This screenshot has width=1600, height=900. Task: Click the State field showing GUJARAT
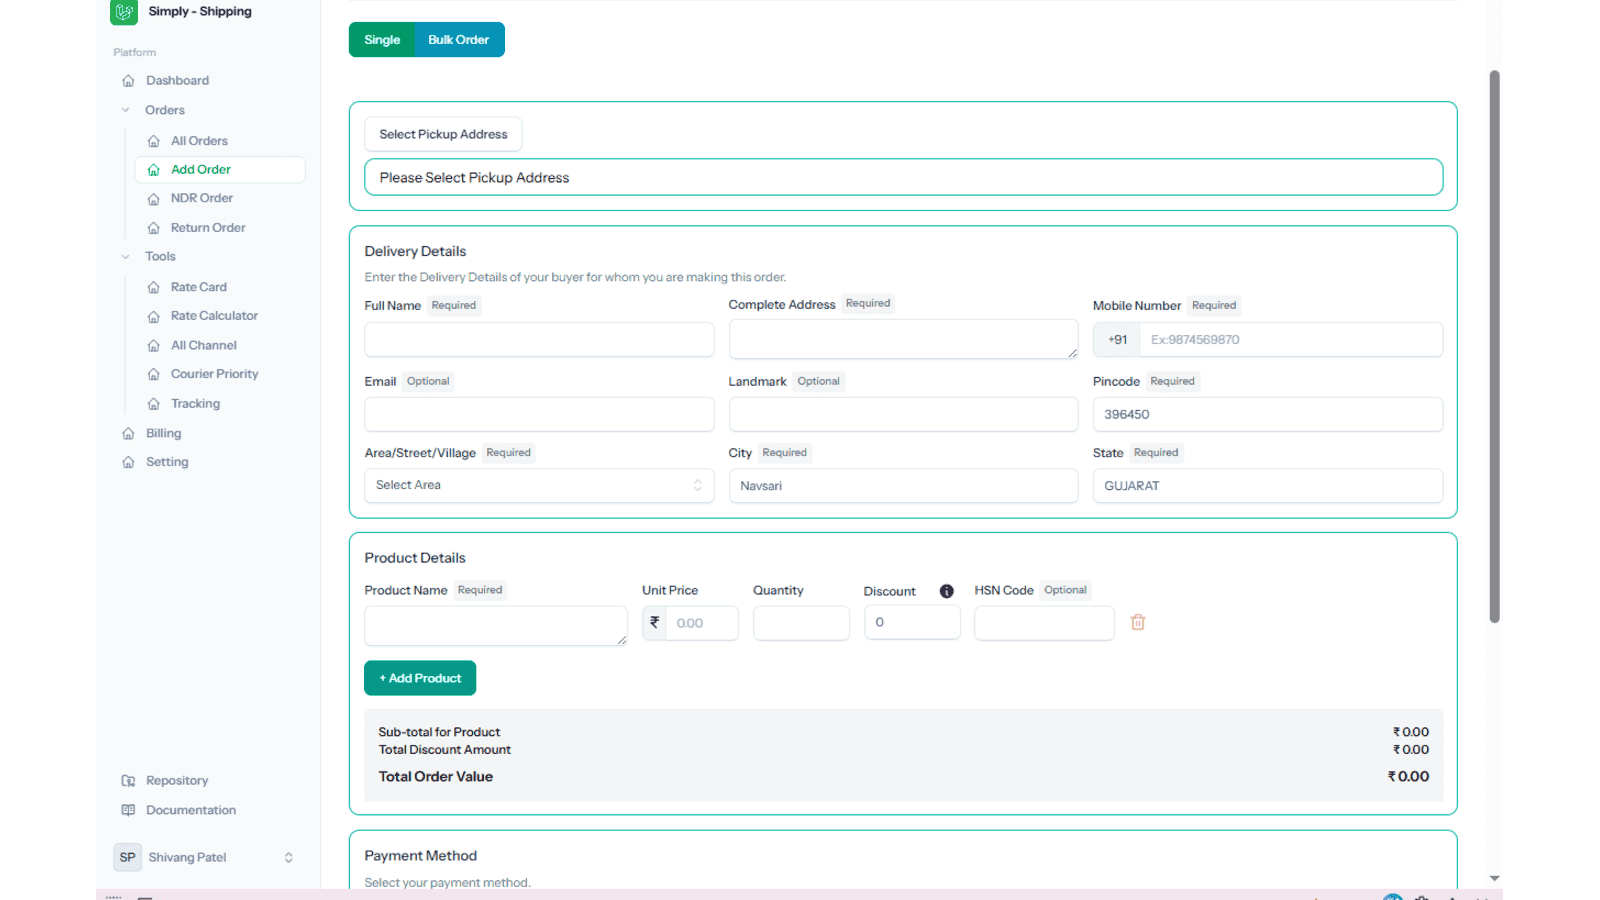tap(1268, 486)
